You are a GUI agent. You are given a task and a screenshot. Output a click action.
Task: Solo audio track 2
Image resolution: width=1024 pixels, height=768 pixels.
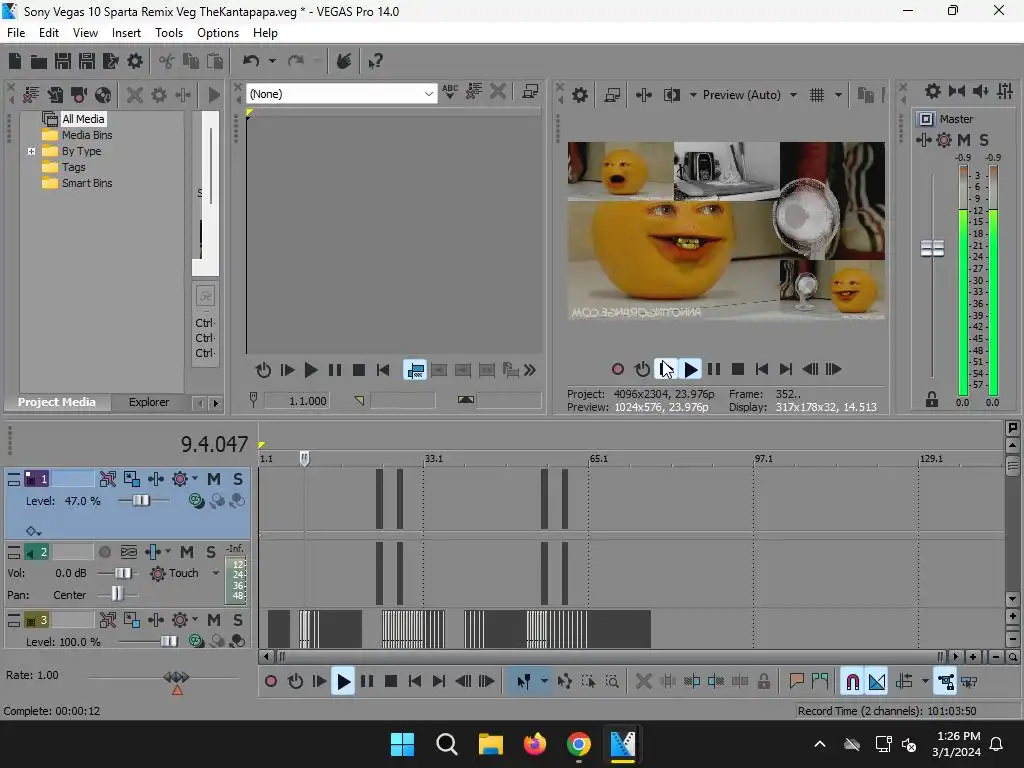211,552
